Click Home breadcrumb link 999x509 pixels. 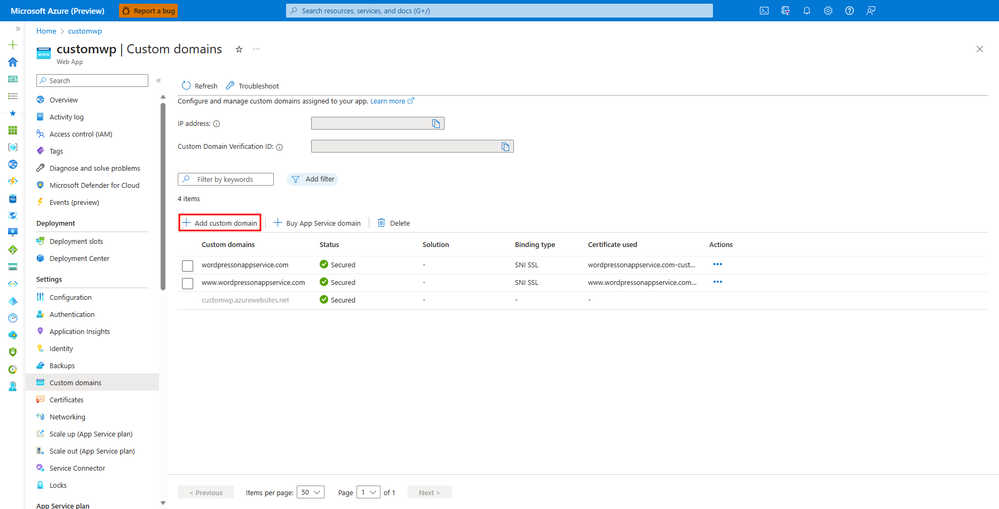[47, 31]
